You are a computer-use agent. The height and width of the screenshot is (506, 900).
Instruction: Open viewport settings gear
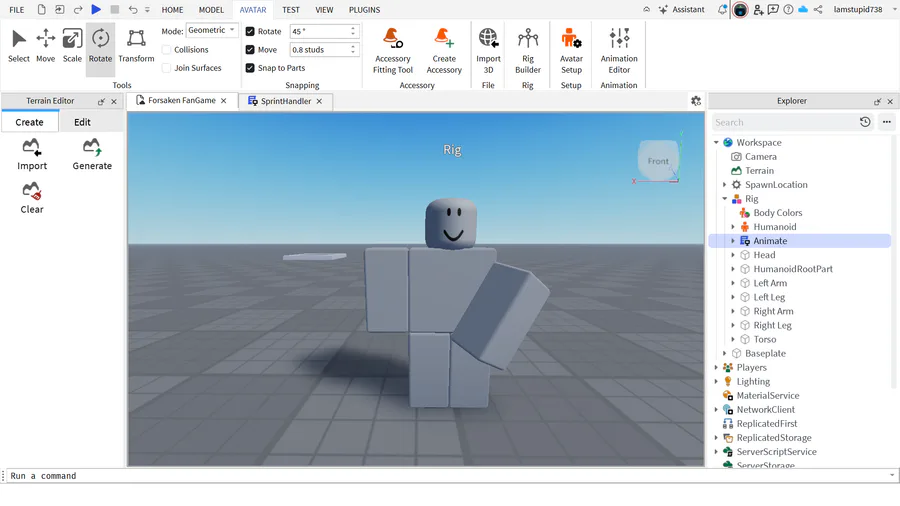[x=696, y=101]
